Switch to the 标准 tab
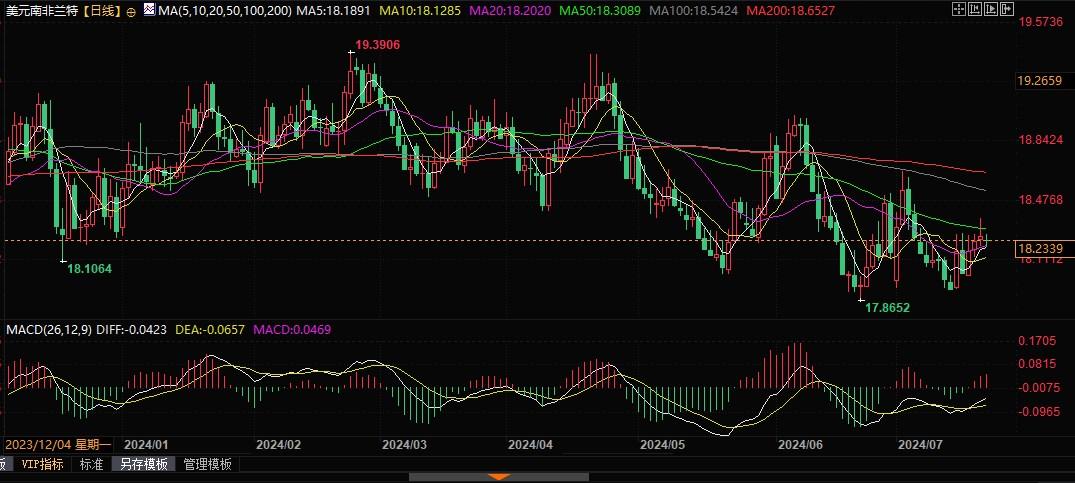Image resolution: width=1075 pixels, height=483 pixels. pyautogui.click(x=91, y=464)
